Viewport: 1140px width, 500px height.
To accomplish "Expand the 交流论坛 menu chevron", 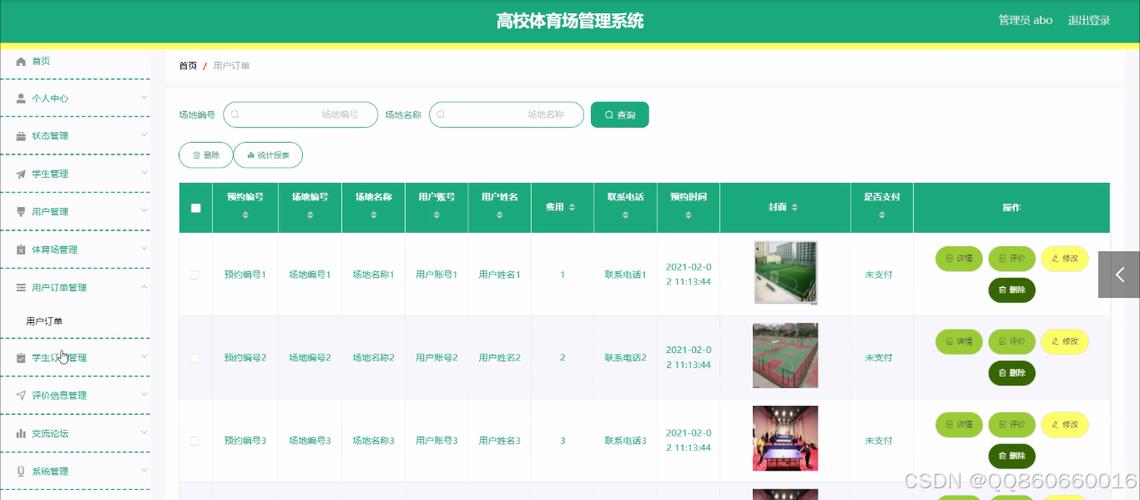I will coord(144,432).
